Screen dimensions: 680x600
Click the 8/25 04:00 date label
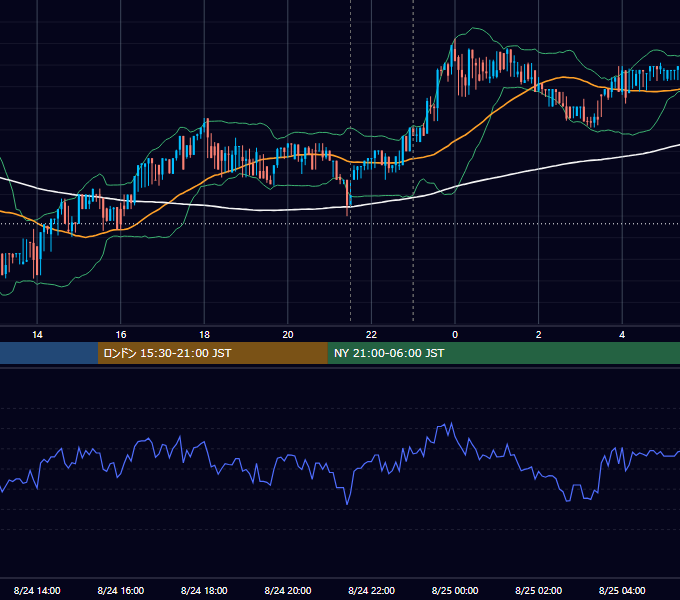click(622, 590)
